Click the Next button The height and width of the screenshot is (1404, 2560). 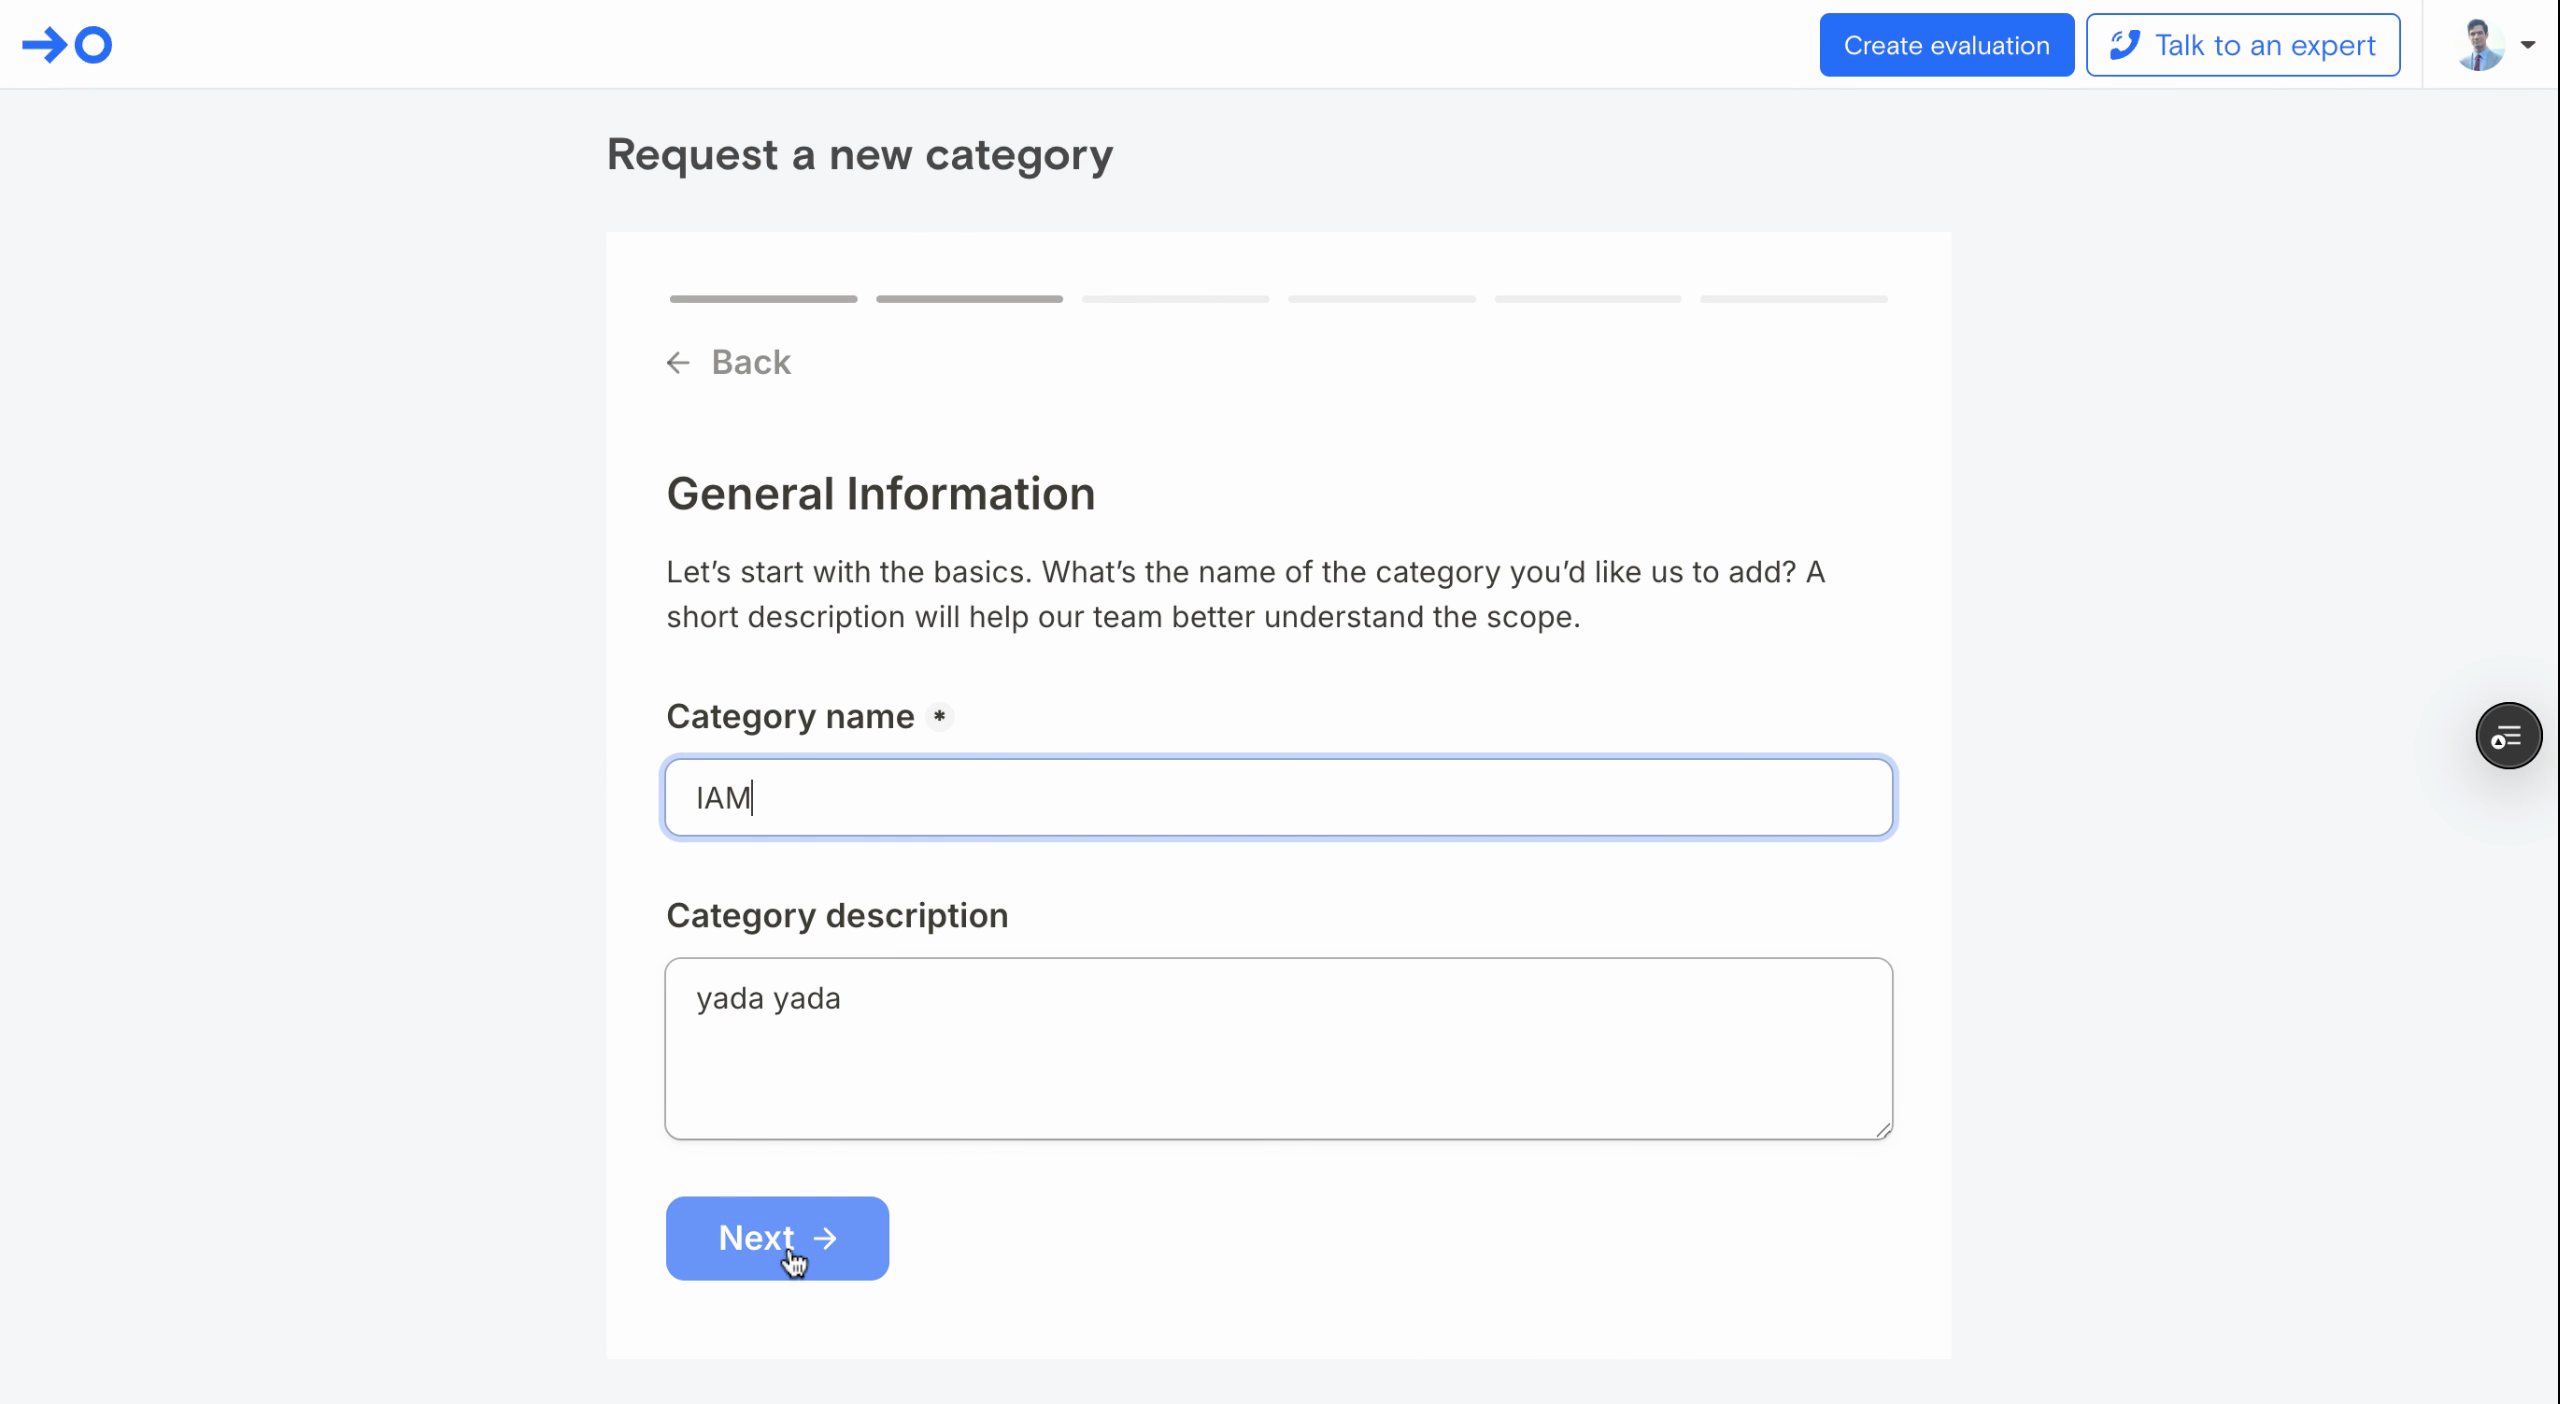(776, 1238)
